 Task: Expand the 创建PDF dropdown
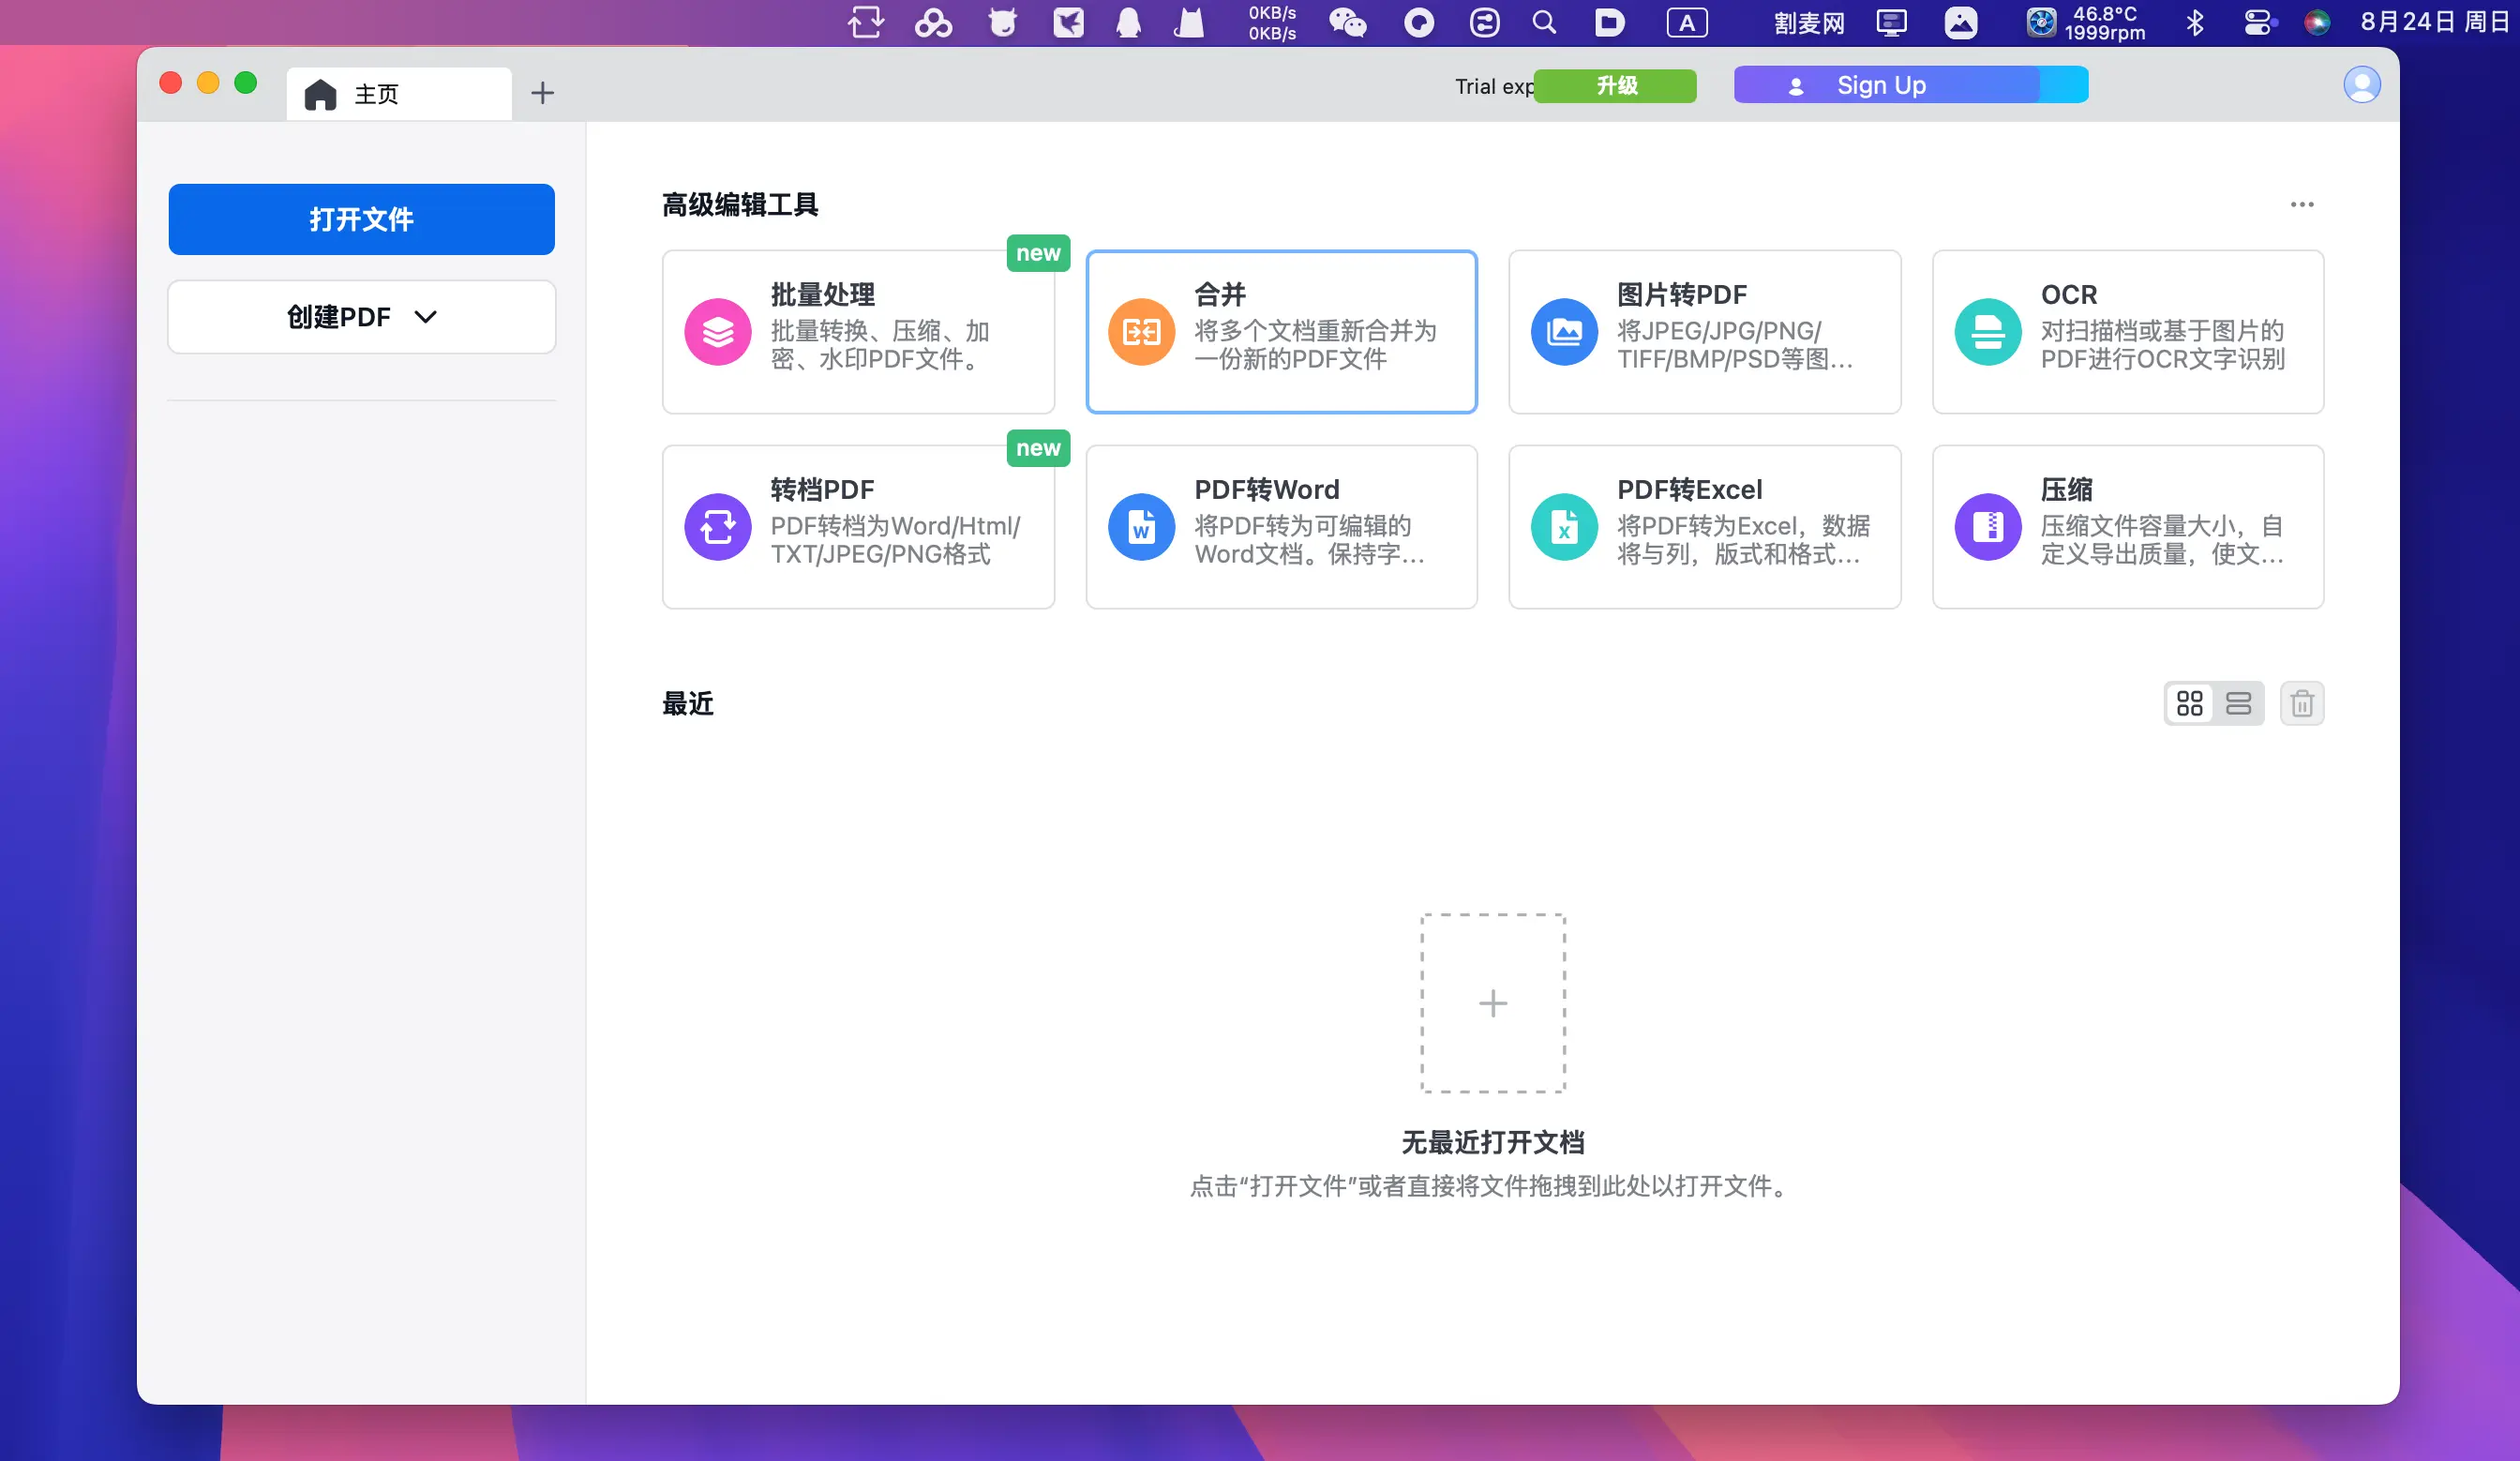(361, 317)
